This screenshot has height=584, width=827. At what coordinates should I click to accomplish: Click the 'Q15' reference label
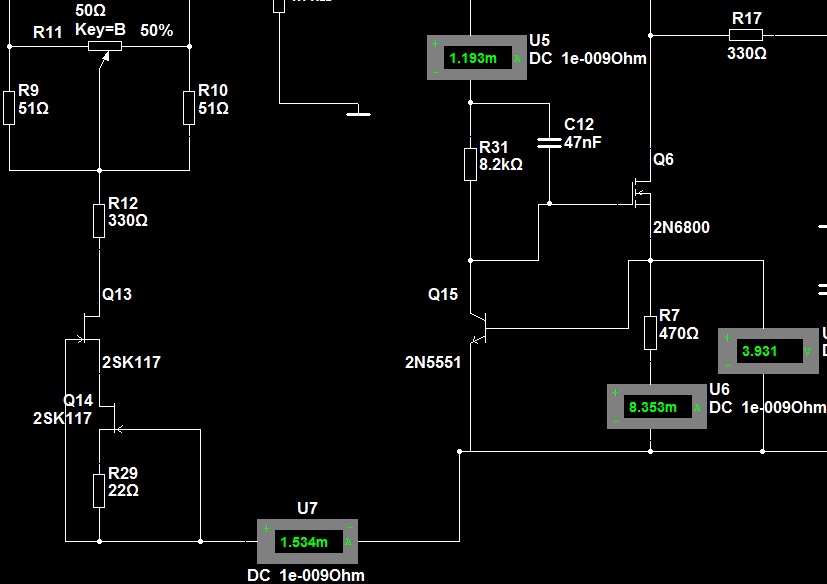[x=443, y=294]
